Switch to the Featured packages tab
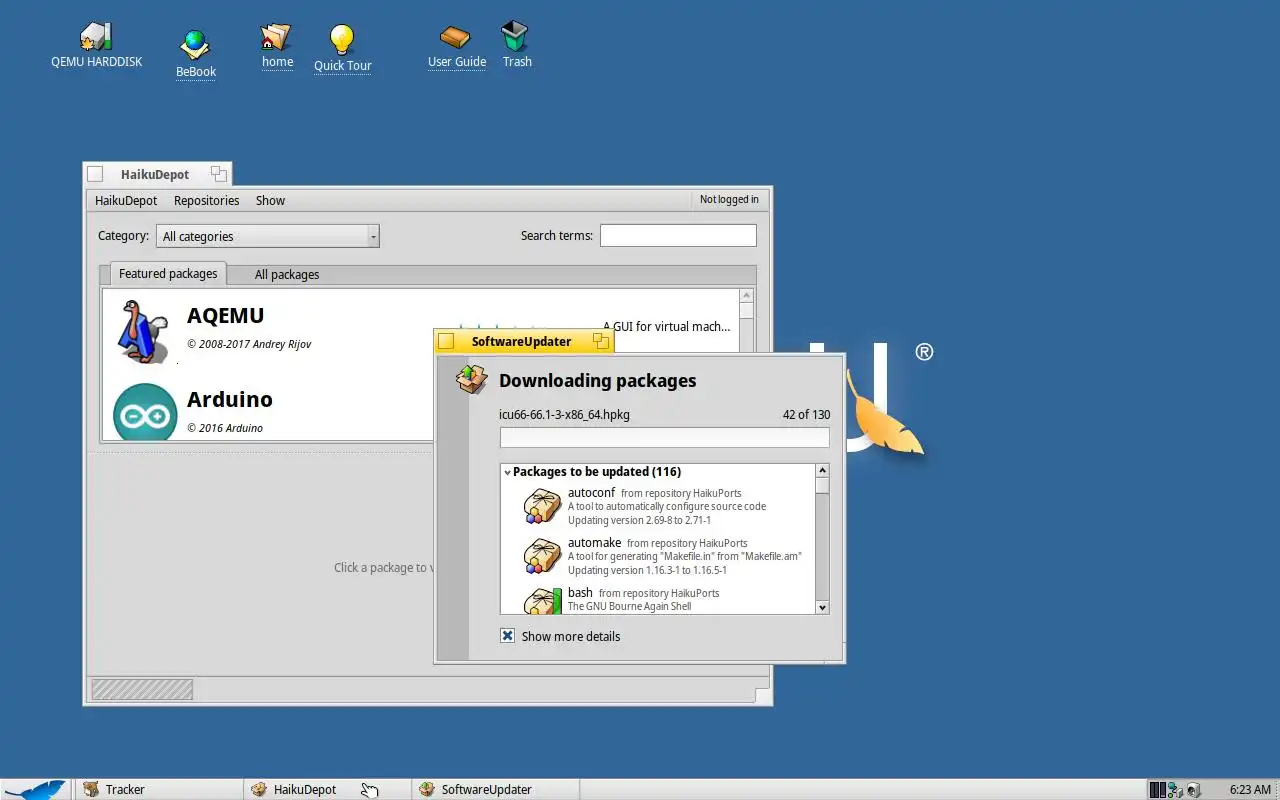The width and height of the screenshot is (1280, 800). 168,273
